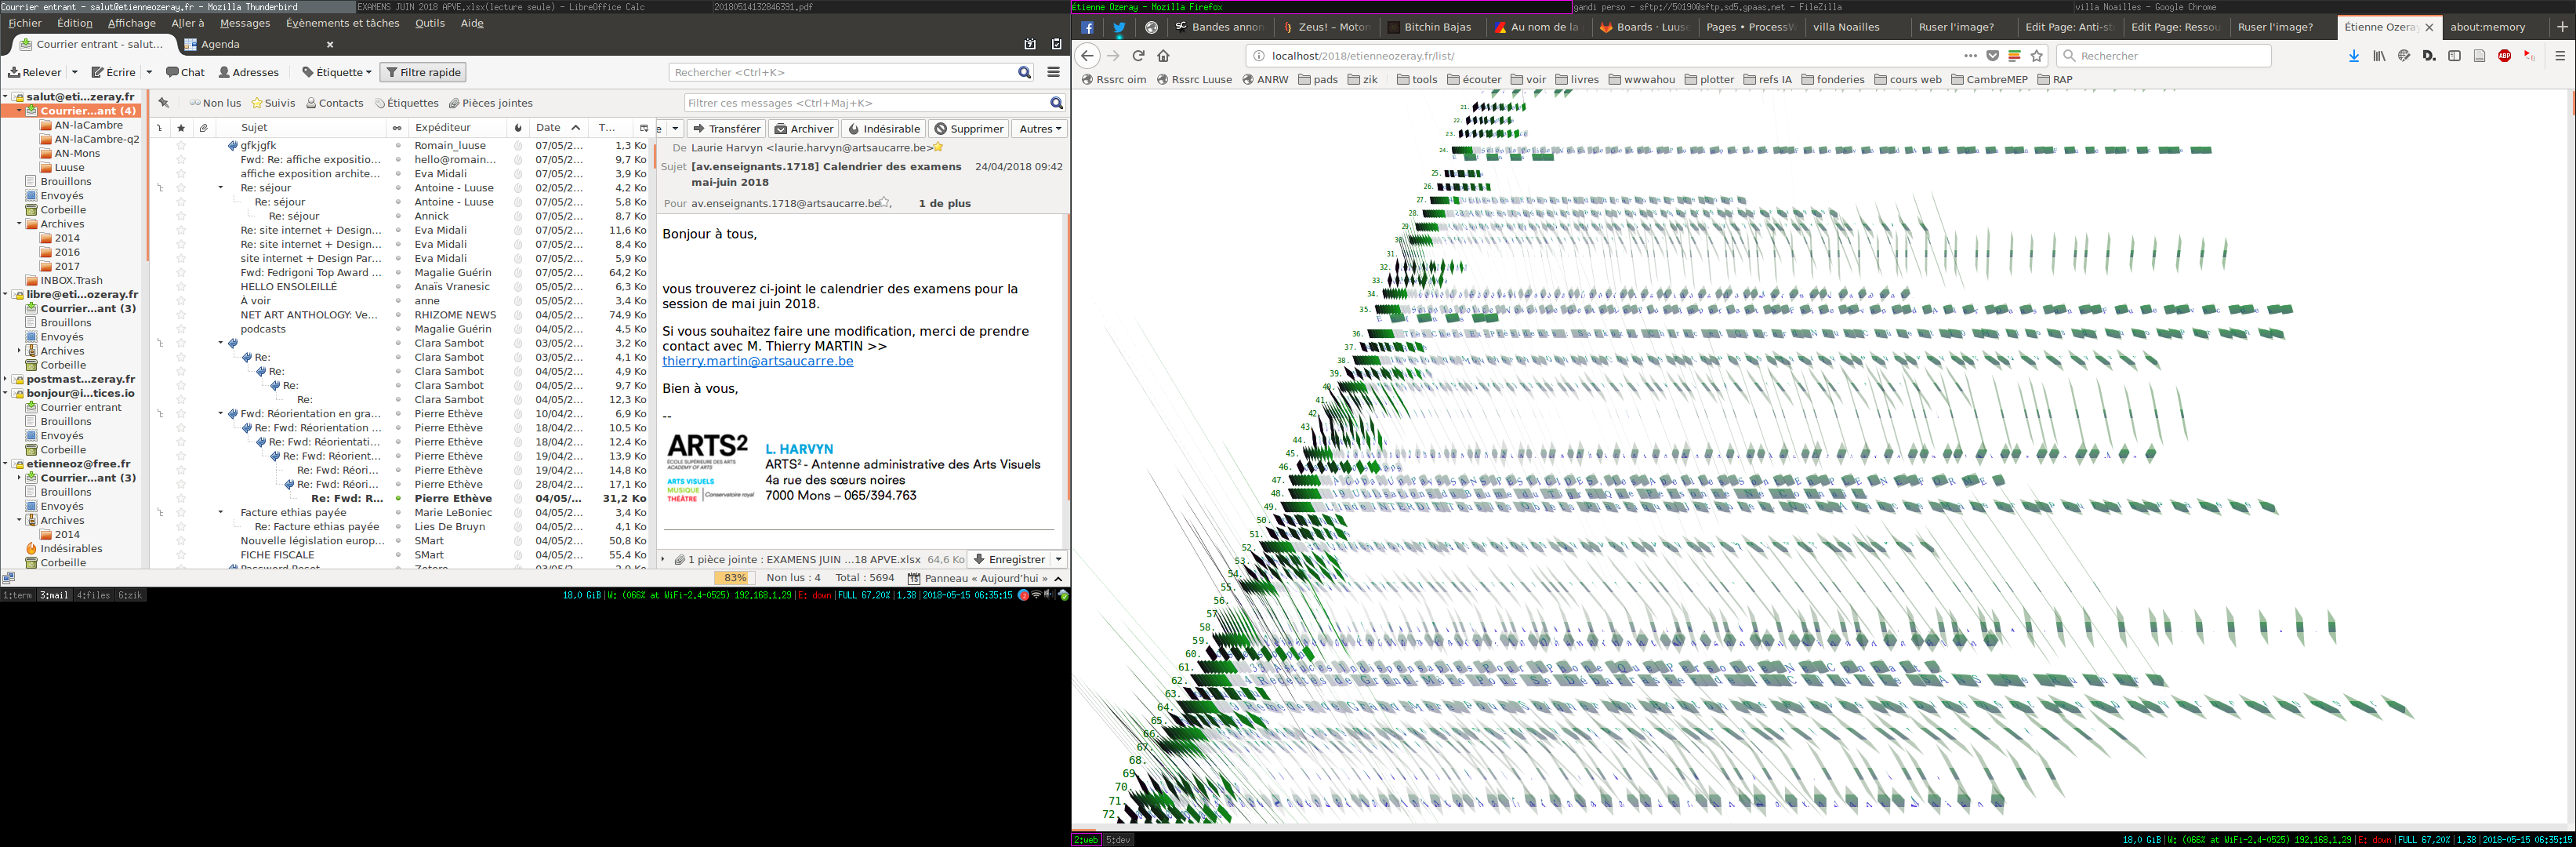Screen dimensions: 2576x847
Task: Bookmark page with star icon
Action: pos(2037,56)
